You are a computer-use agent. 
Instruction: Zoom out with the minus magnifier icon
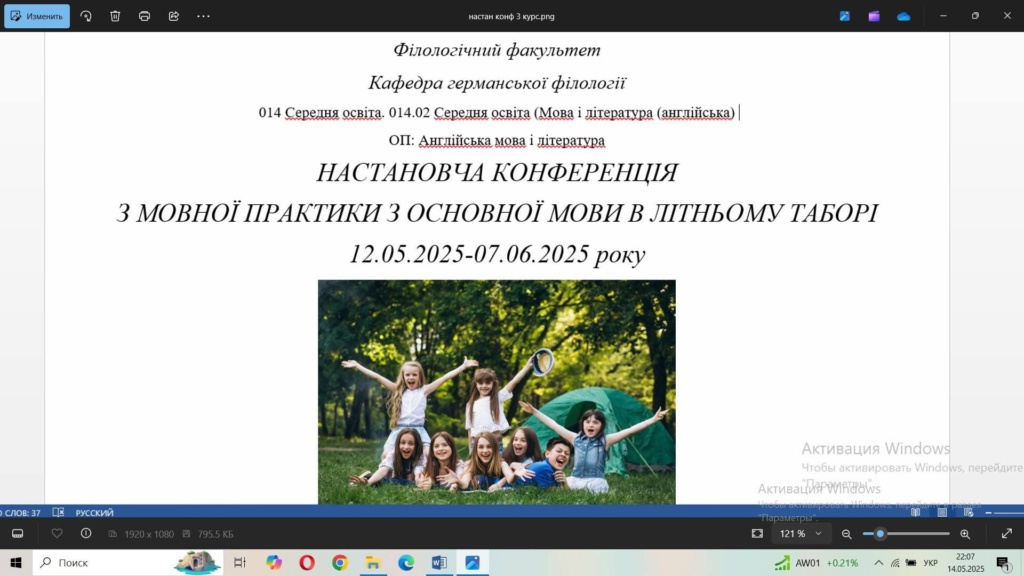(x=846, y=534)
